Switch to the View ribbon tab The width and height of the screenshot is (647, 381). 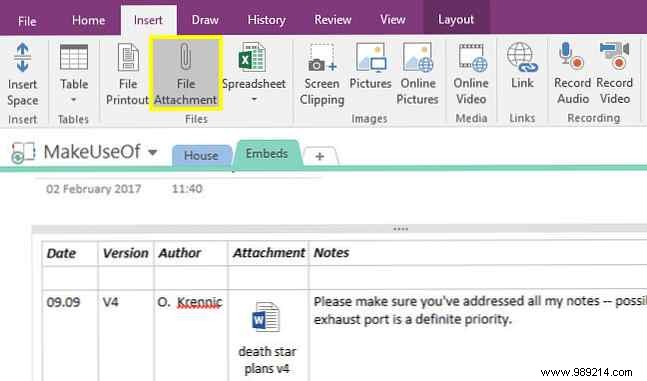coord(392,19)
